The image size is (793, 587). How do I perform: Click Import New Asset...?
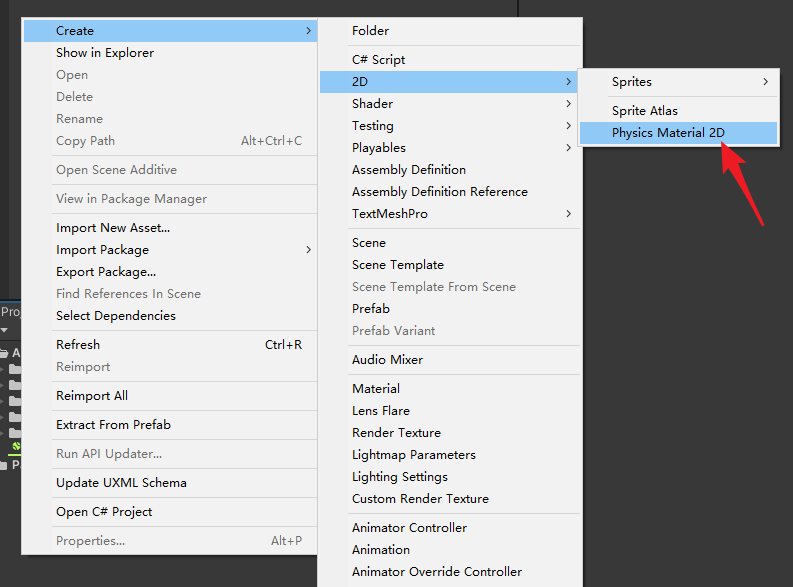point(170,228)
